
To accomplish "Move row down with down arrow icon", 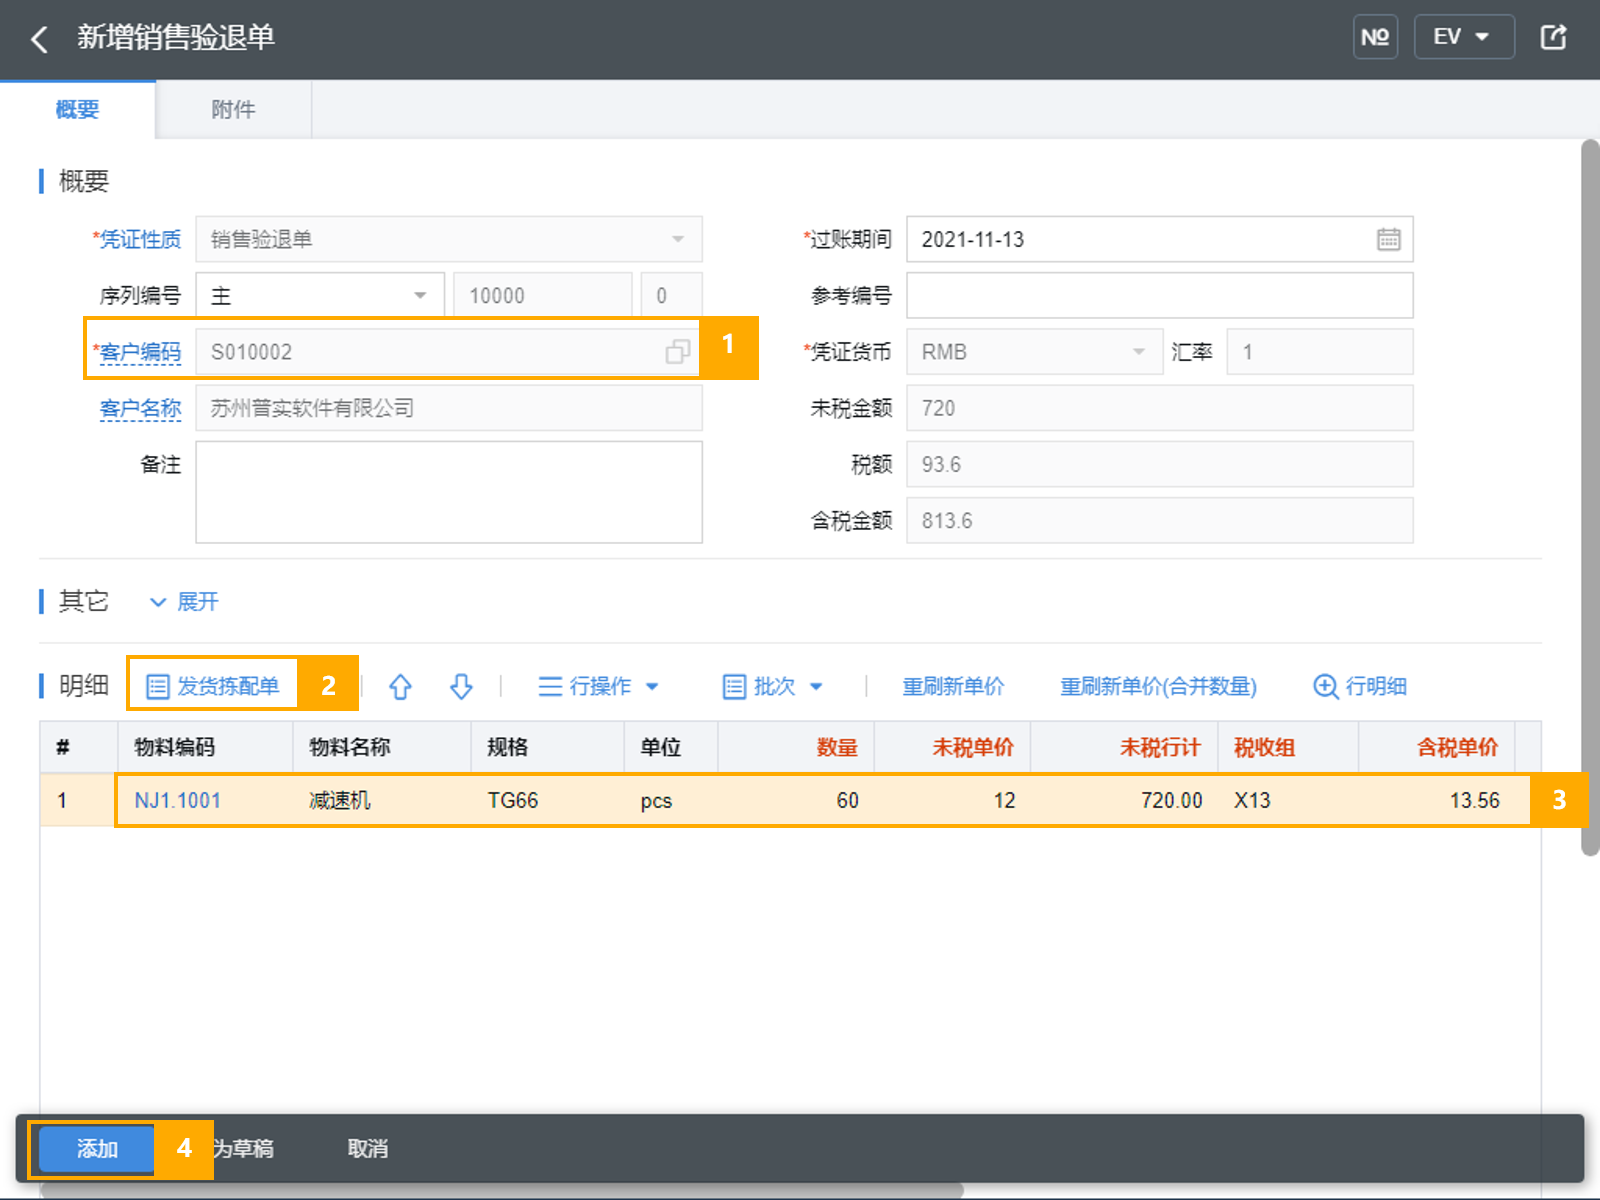I will [461, 686].
